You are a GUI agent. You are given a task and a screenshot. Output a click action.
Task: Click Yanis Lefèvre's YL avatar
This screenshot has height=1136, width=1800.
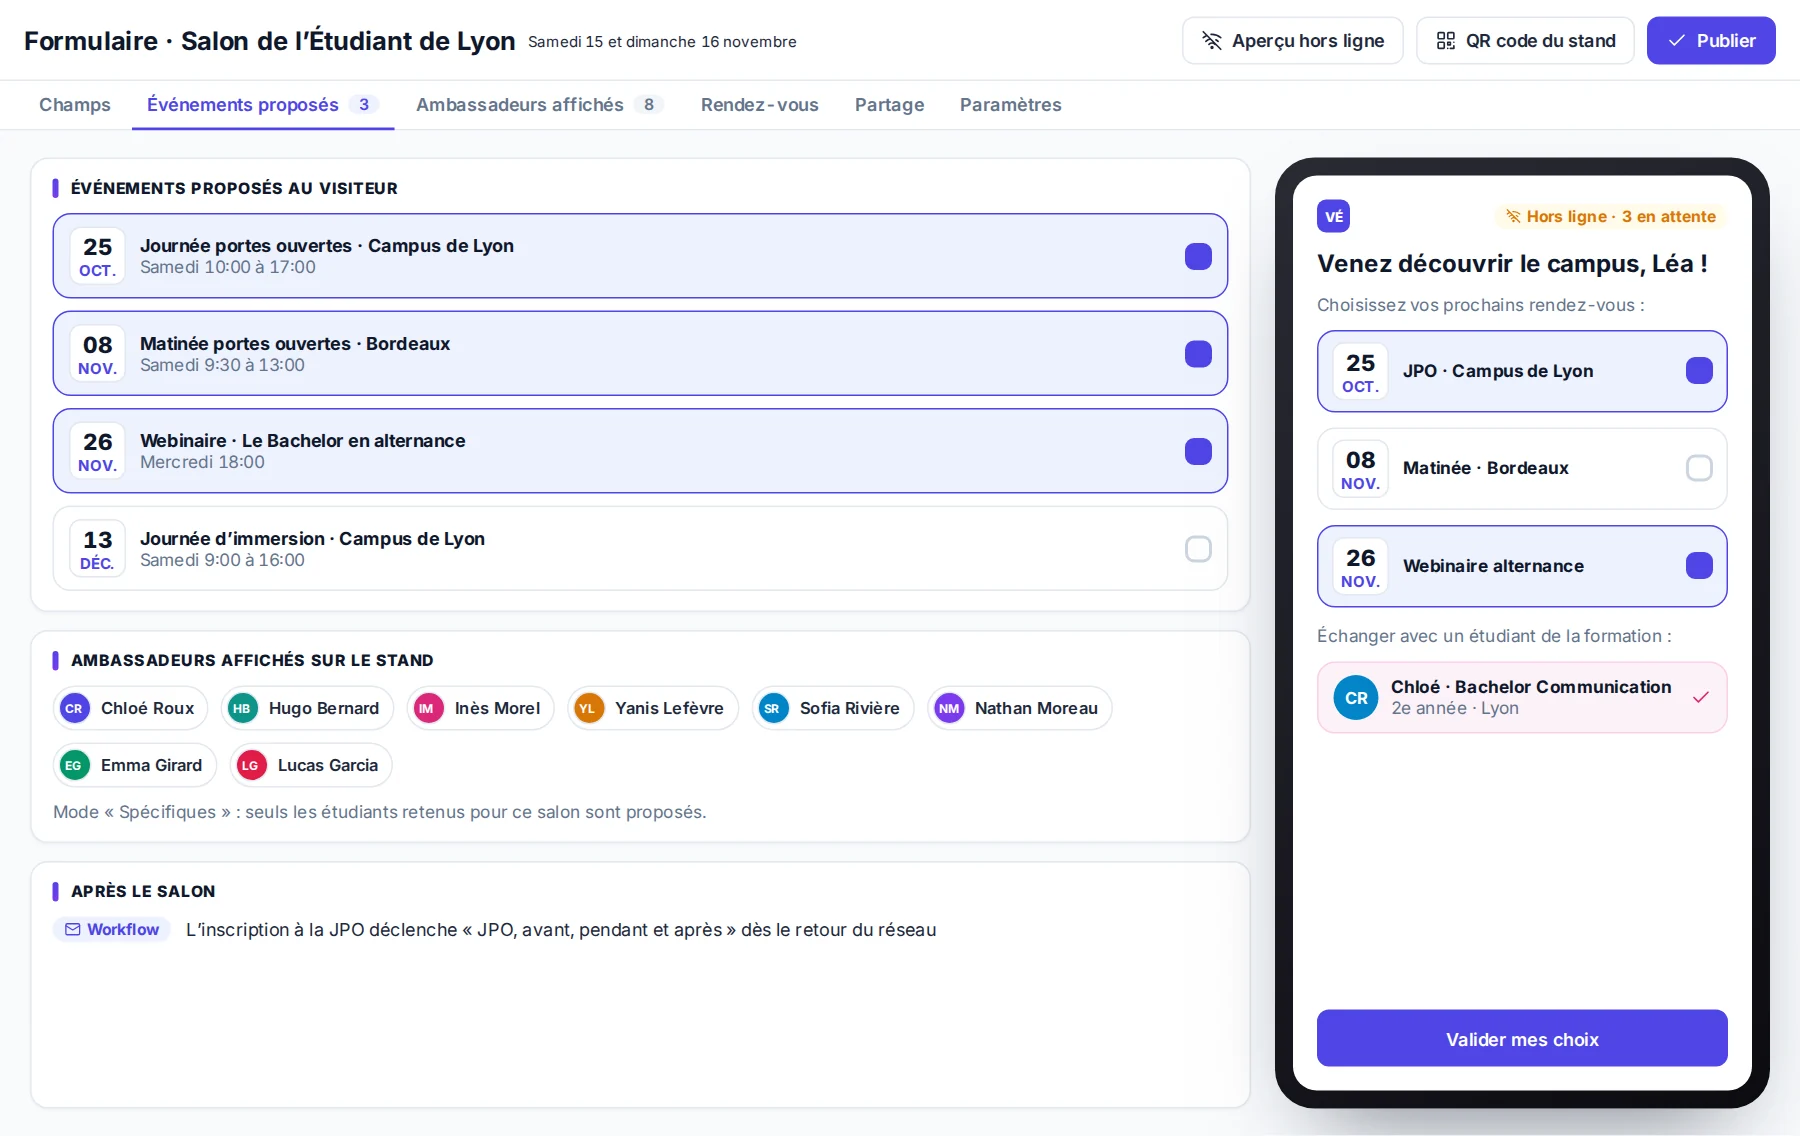[588, 708]
